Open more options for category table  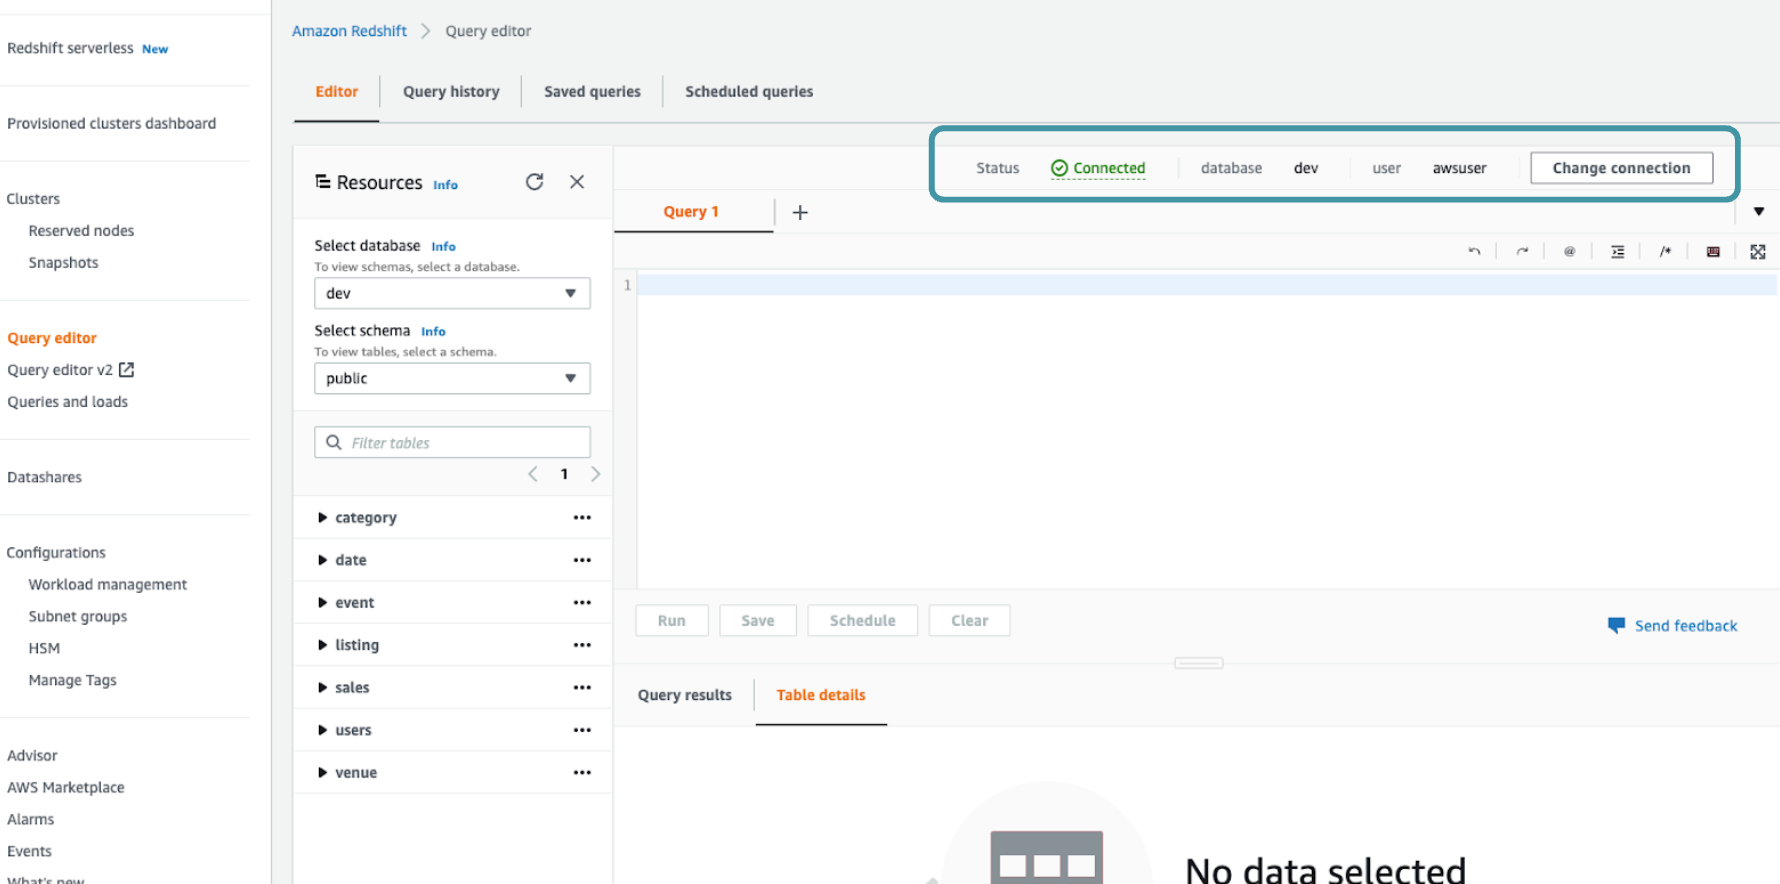pyautogui.click(x=582, y=517)
